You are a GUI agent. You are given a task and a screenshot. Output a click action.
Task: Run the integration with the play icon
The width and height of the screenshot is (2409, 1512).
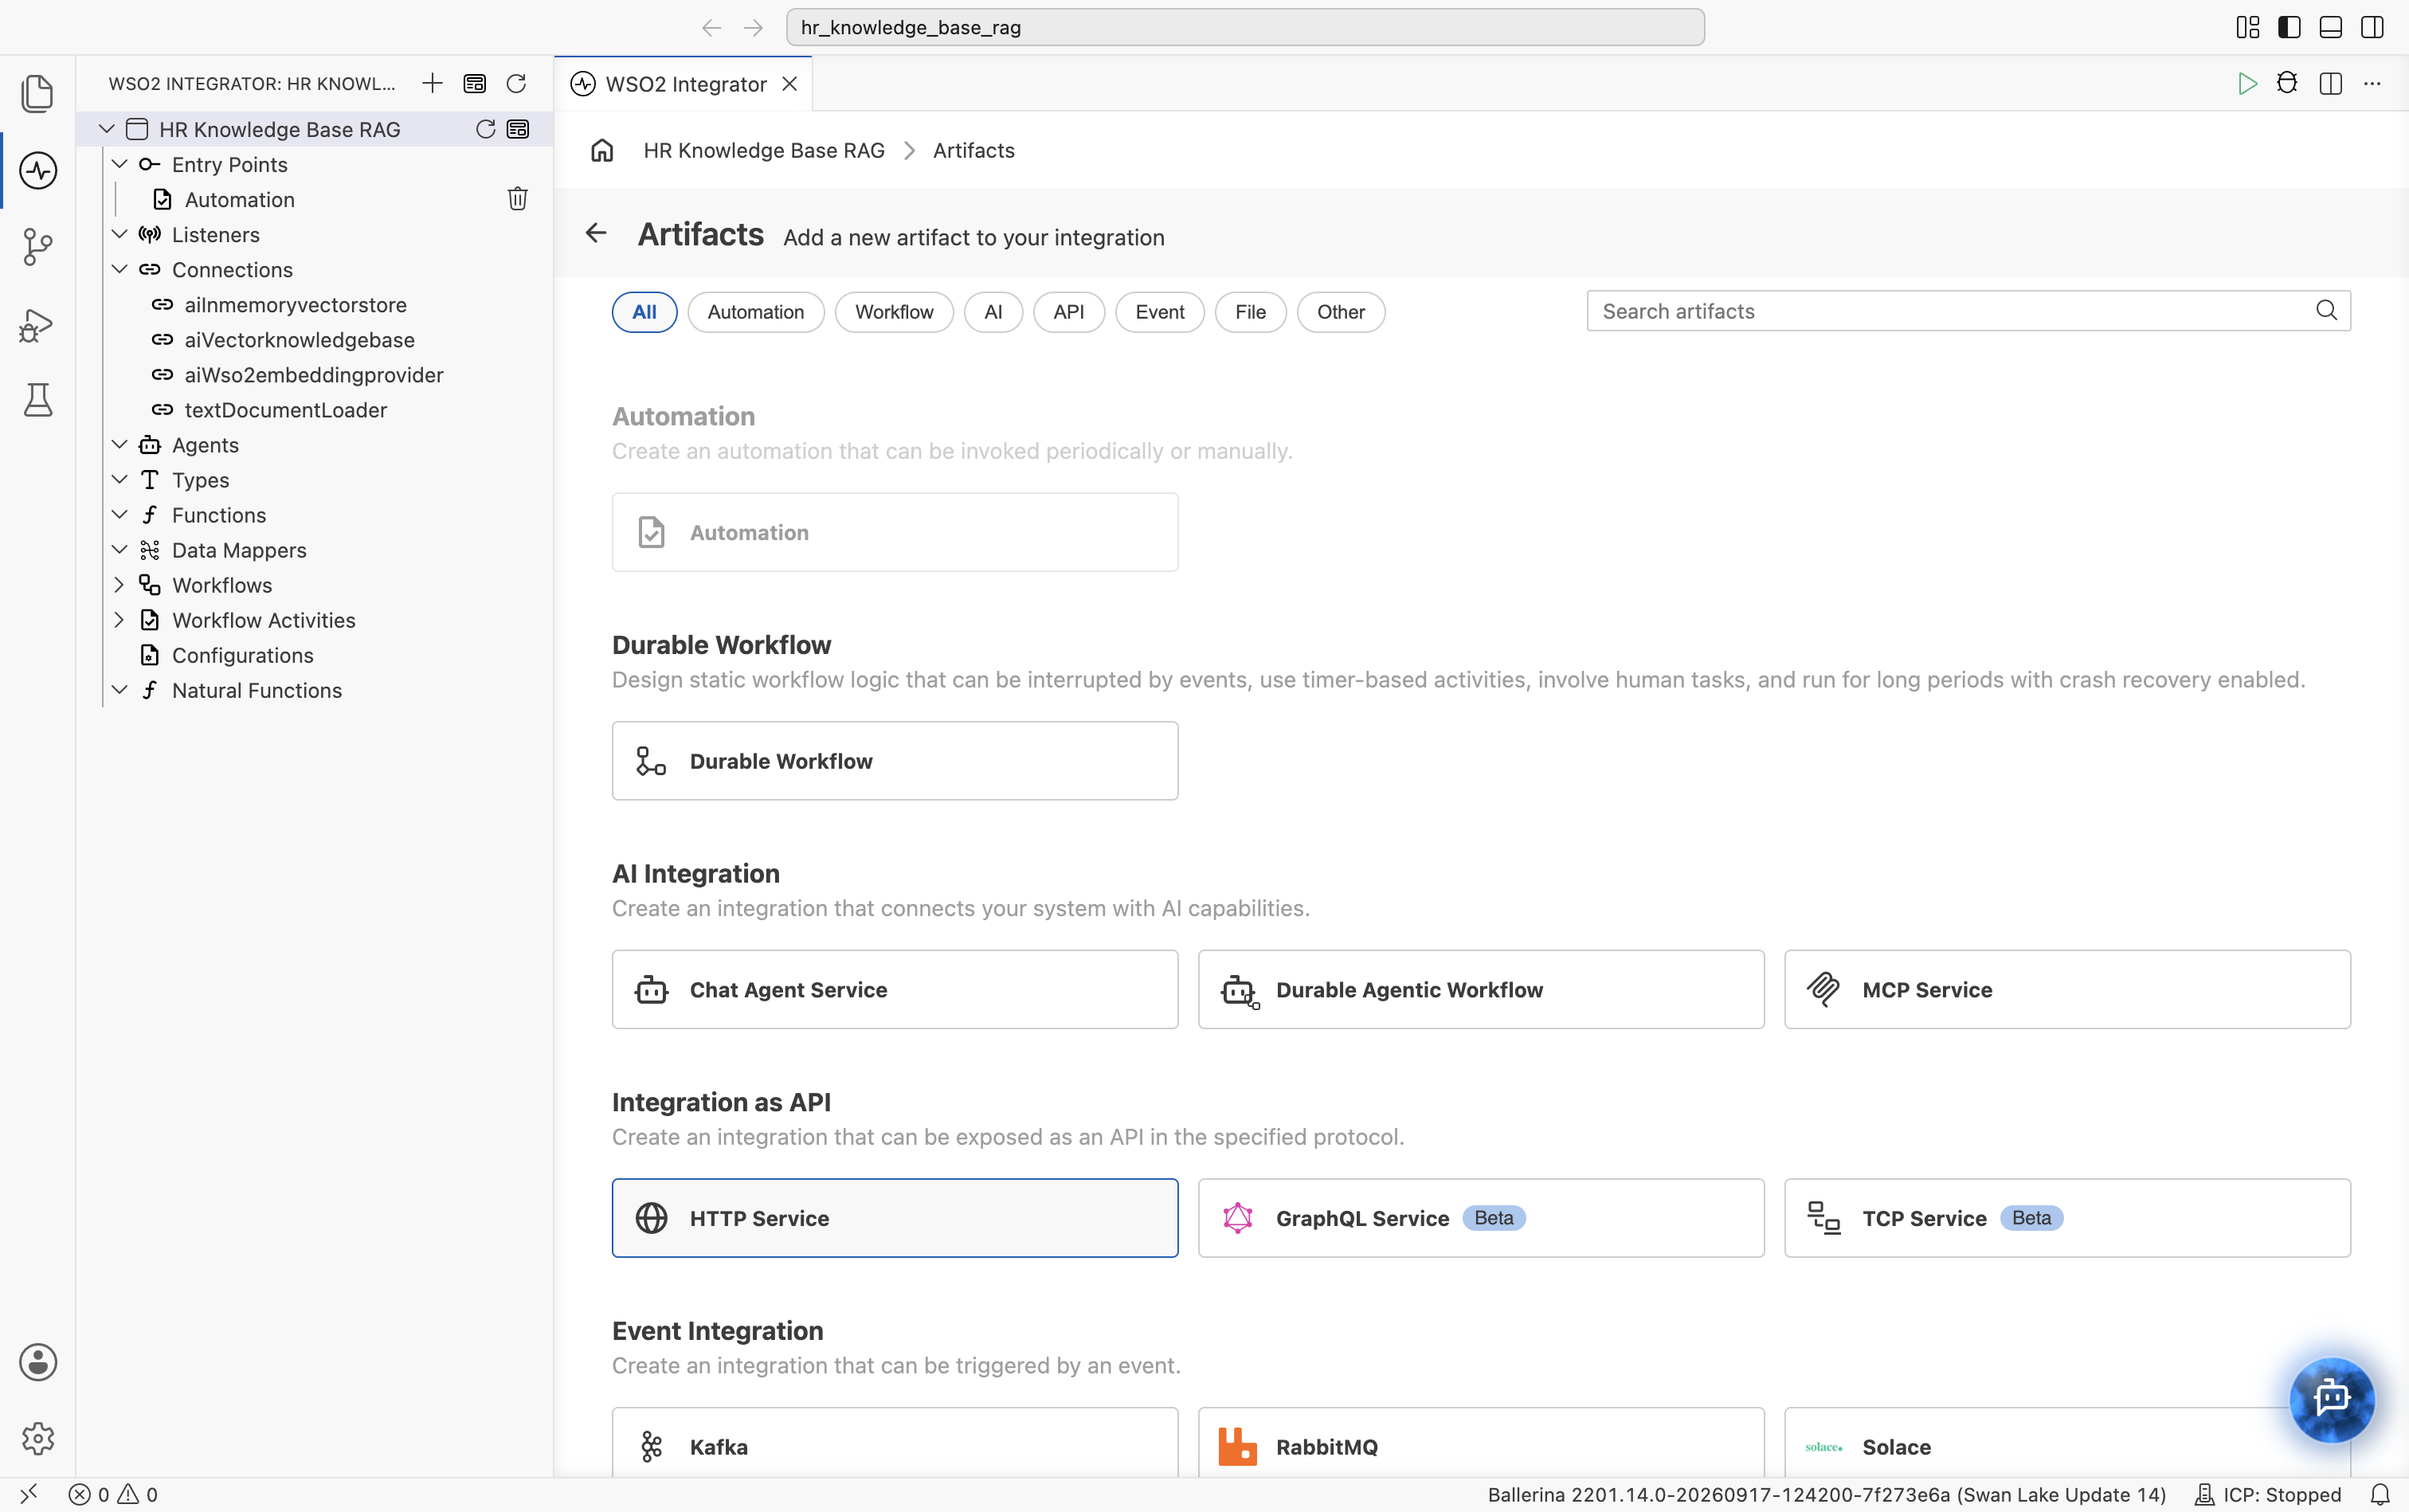tap(2247, 83)
